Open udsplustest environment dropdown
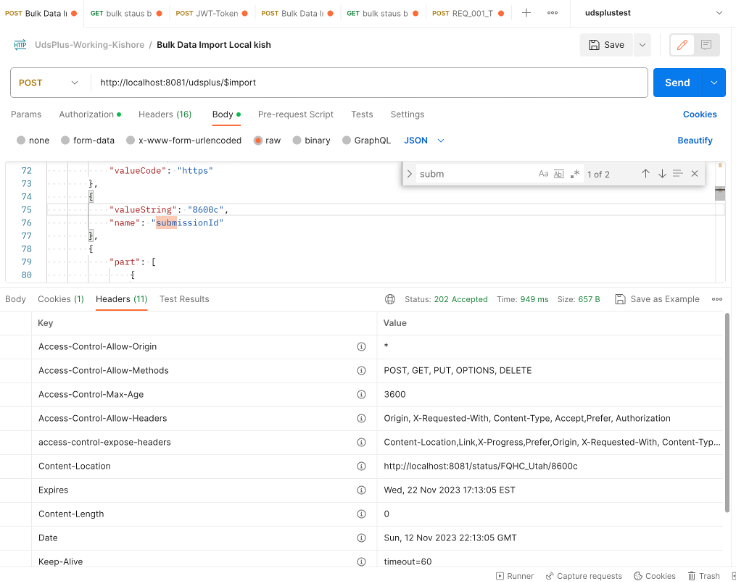736x582 pixels. (x=653, y=13)
